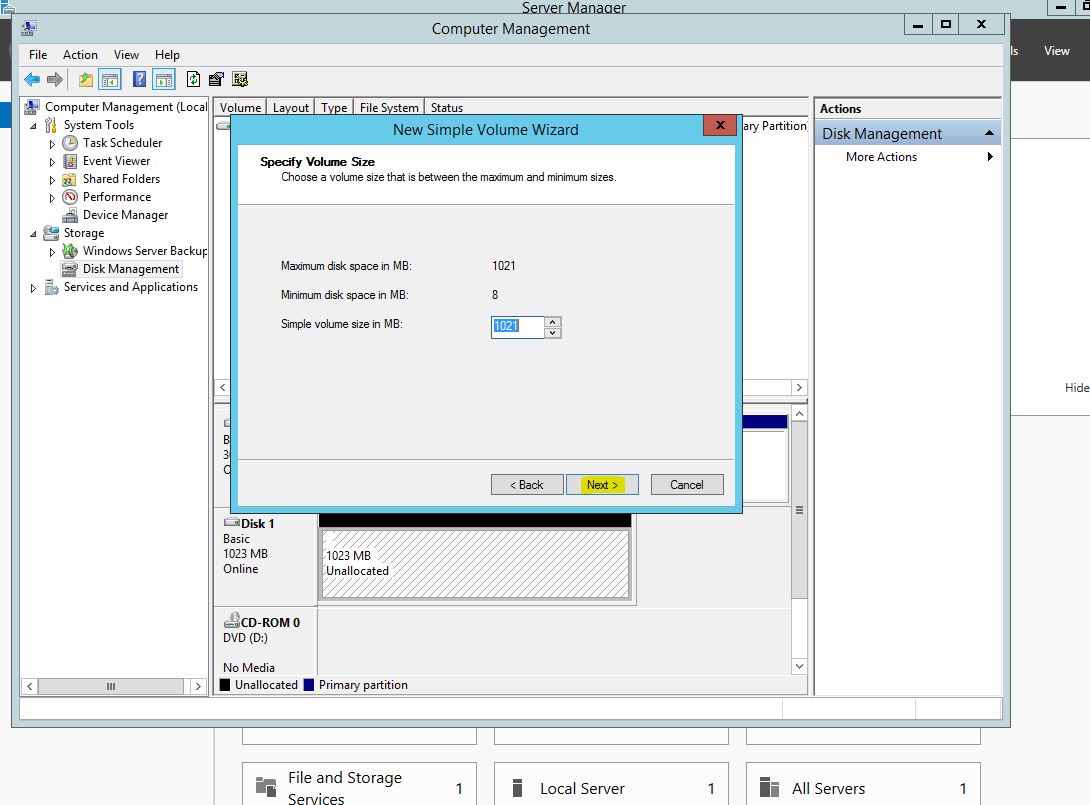Click the Cancel button in wizard
1090x805 pixels.
(686, 485)
